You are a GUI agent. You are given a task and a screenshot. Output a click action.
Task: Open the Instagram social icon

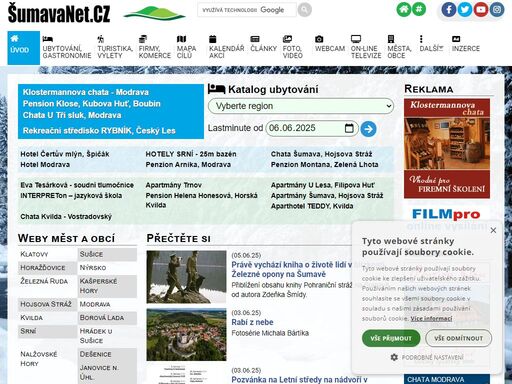click(x=497, y=9)
